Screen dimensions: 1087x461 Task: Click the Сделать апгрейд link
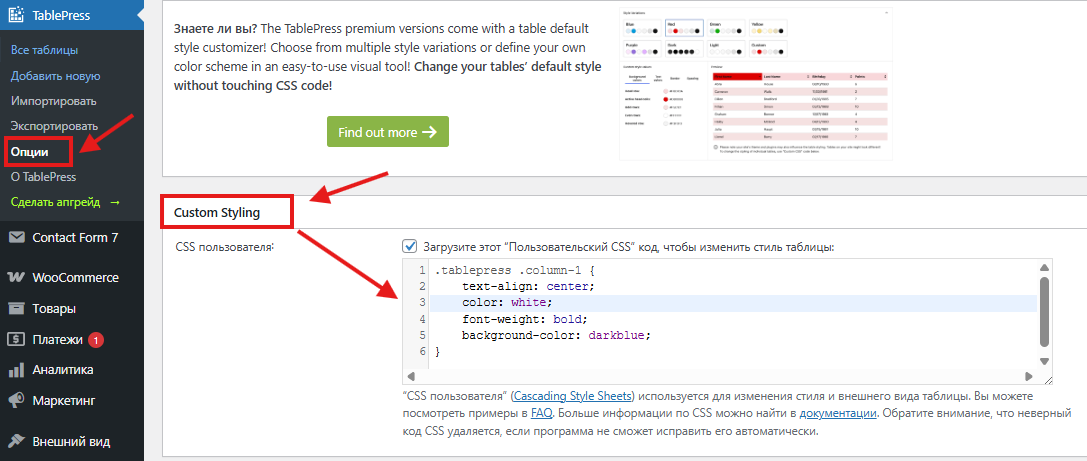point(65,202)
